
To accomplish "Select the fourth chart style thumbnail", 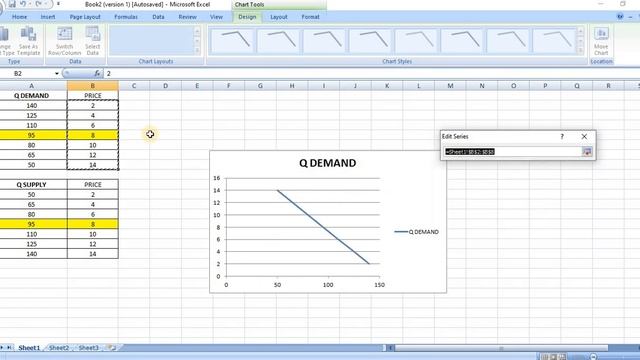I will pyautogui.click(x=370, y=41).
